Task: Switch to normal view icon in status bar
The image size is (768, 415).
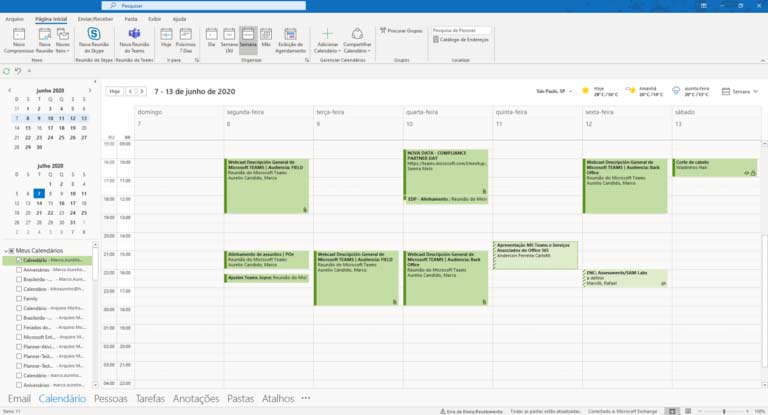Action: click(x=672, y=412)
